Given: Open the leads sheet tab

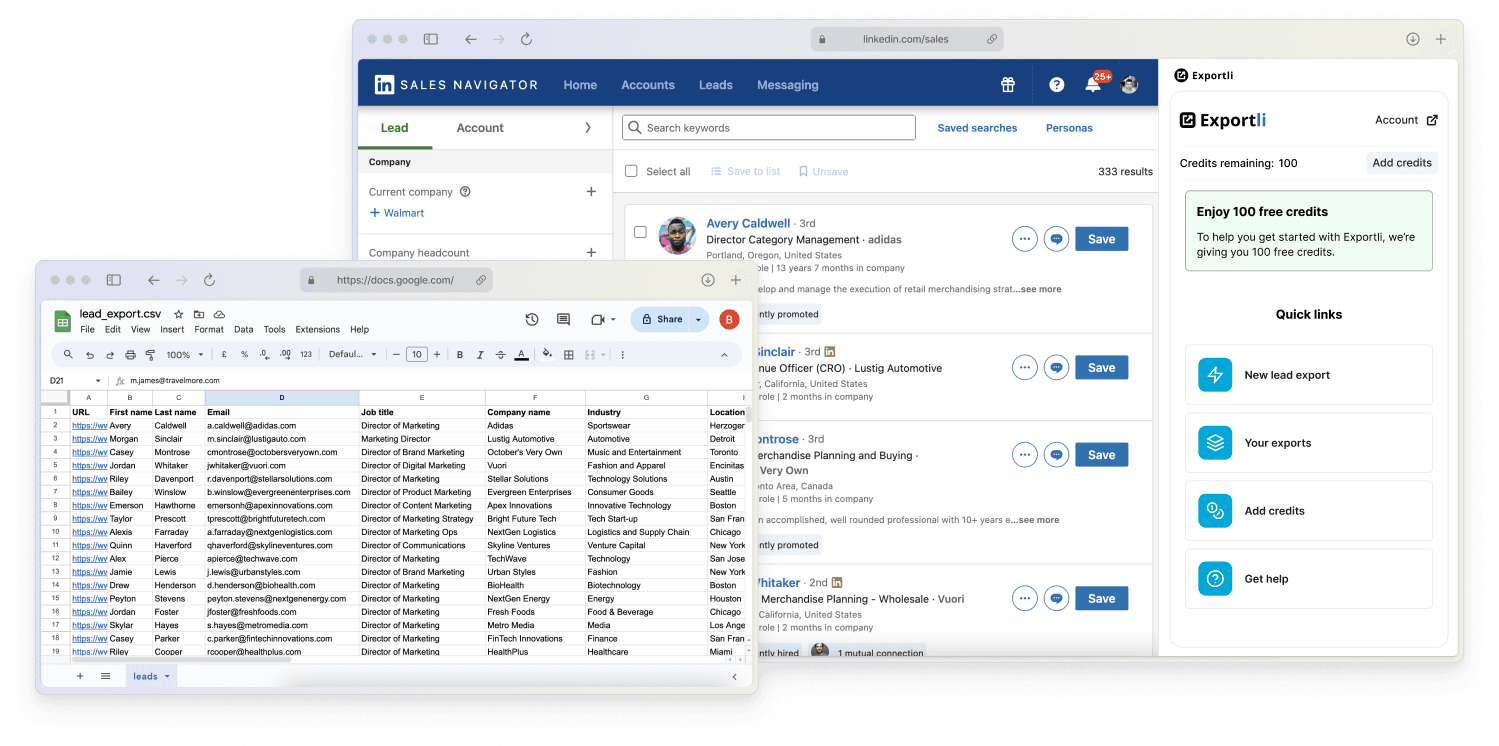Looking at the screenshot, I should (151, 677).
